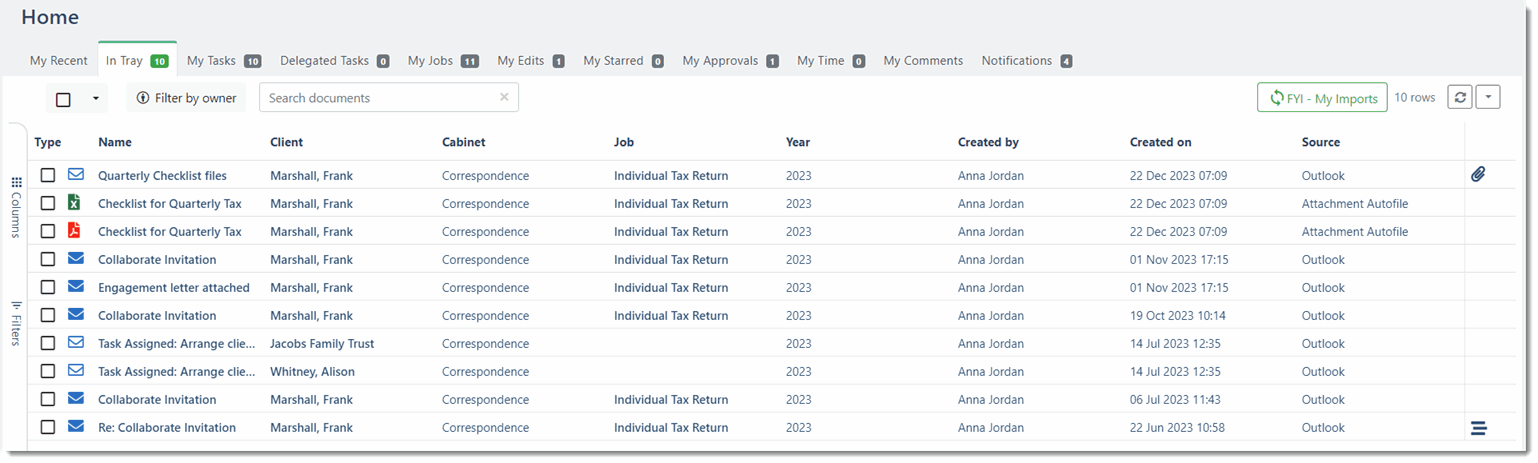Click the paperclip attachment icon on Quarterly Checklist files
Viewport: 1538px width, 463px height.
point(1478,175)
